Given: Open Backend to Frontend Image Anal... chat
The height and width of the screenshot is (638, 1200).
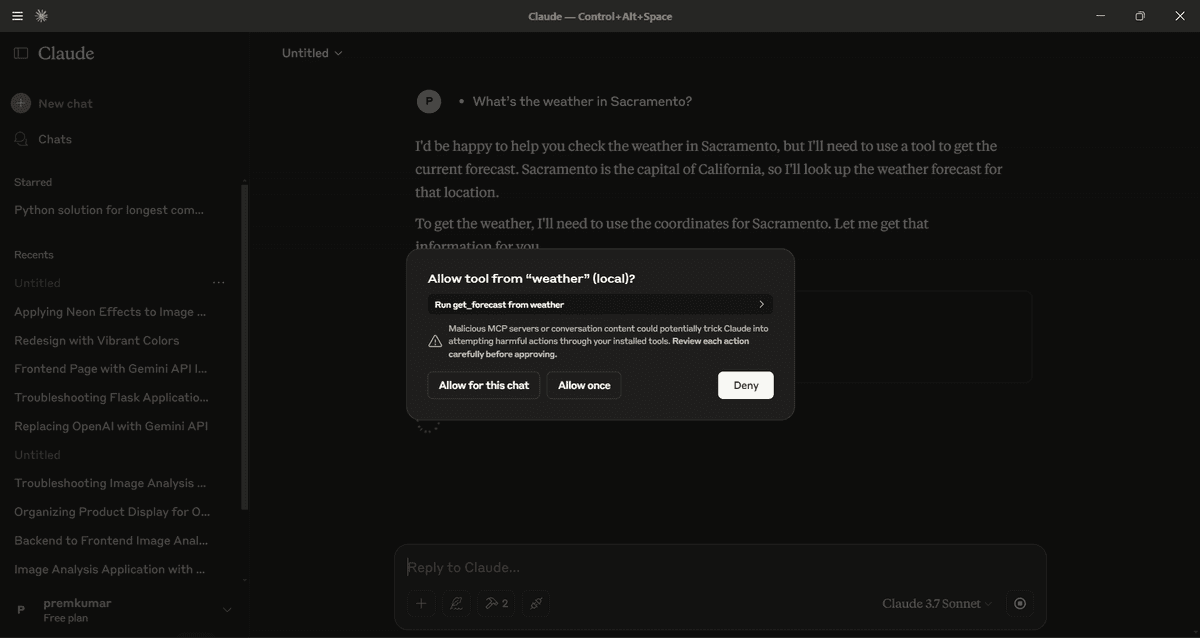Looking at the screenshot, I should point(111,540).
